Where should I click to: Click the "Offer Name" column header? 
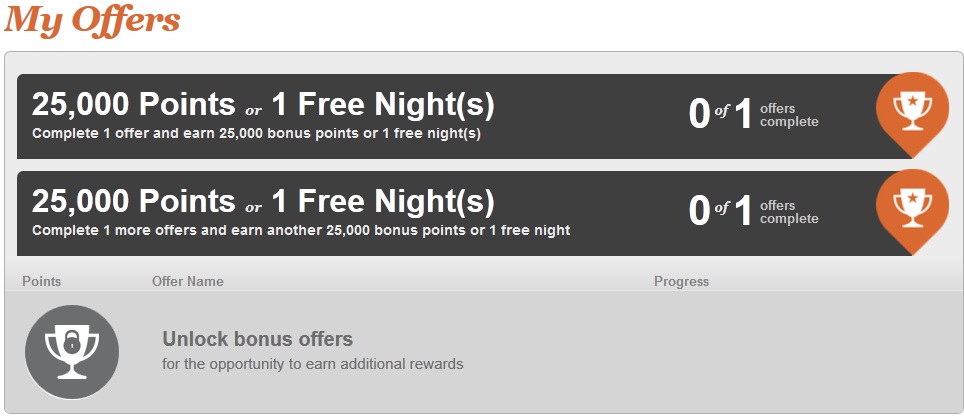(188, 281)
